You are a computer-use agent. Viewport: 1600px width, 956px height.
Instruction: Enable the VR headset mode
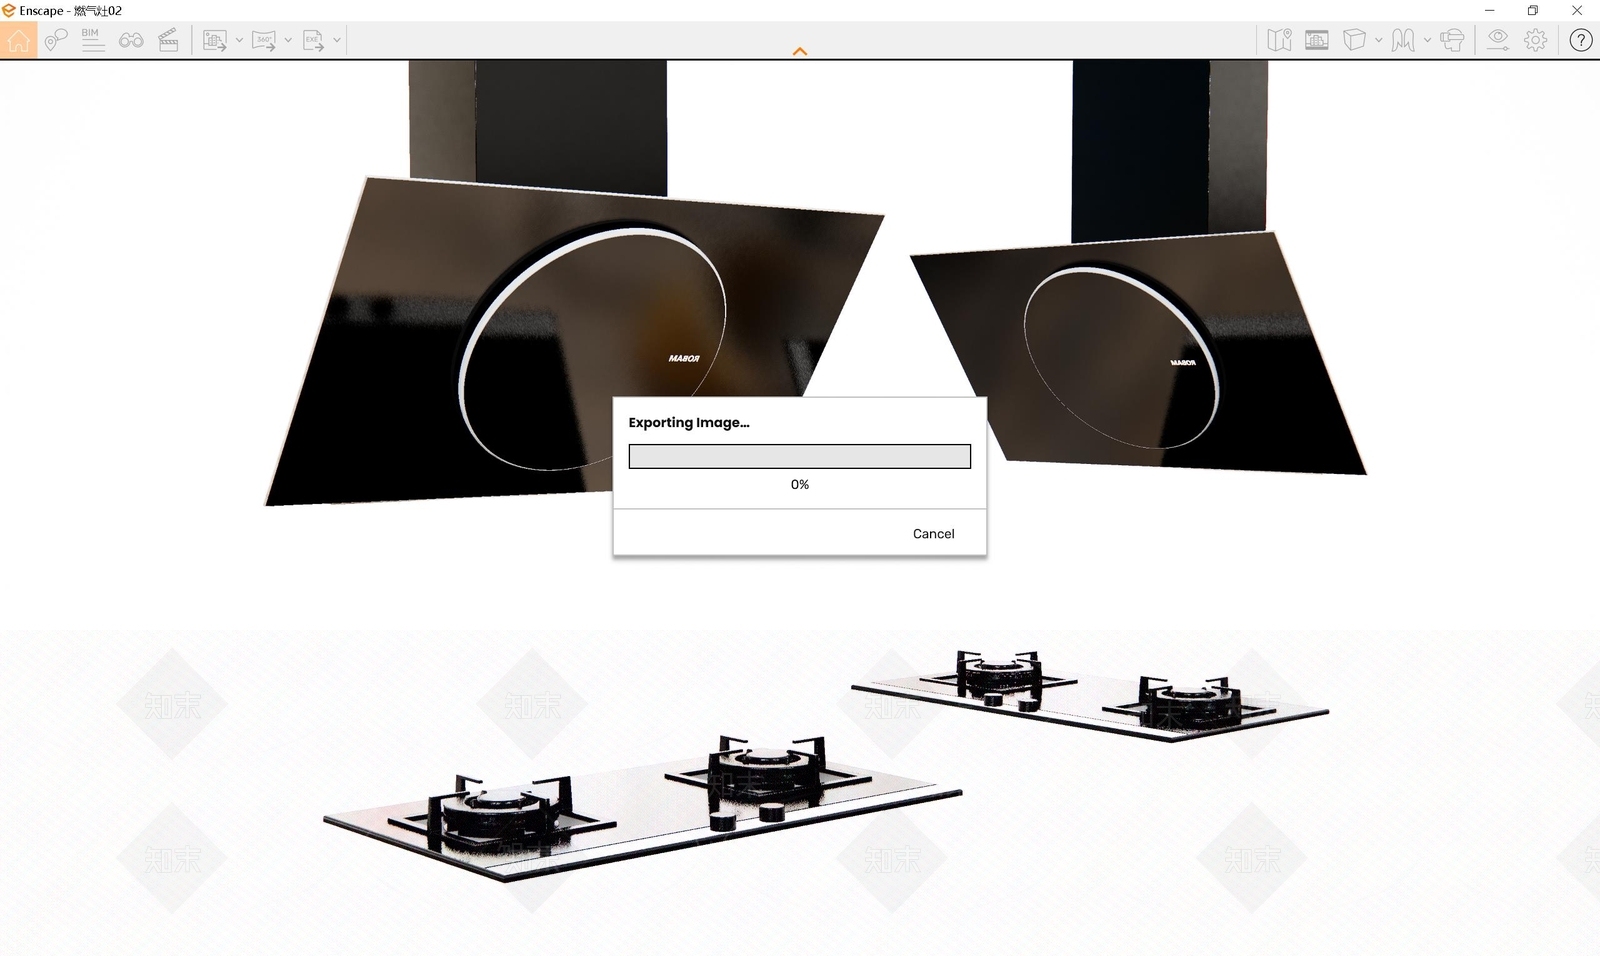(1452, 40)
